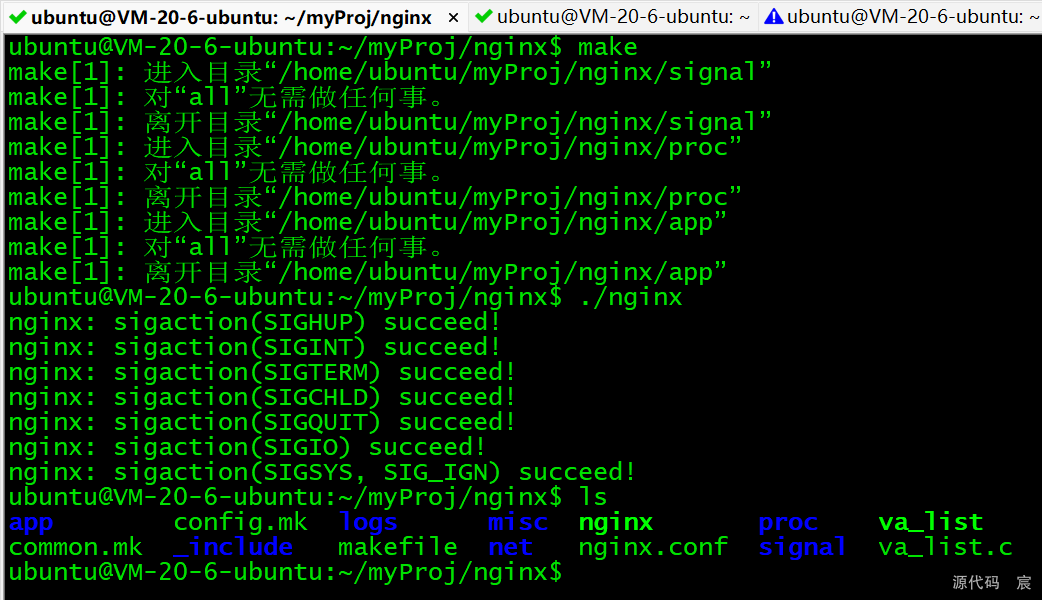
Task: Click the 'sigaction(SIGIO) succeed!' line
Action: [247, 447]
